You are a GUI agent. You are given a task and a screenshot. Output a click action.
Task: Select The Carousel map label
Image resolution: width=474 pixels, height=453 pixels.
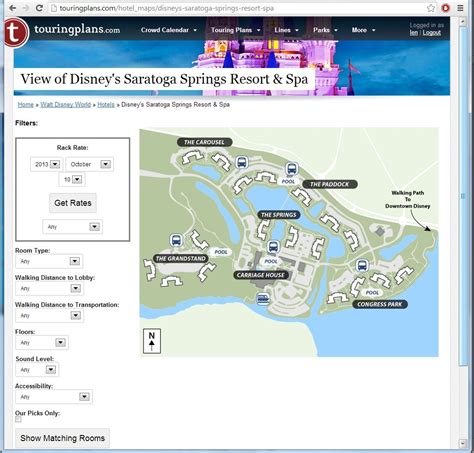204,142
